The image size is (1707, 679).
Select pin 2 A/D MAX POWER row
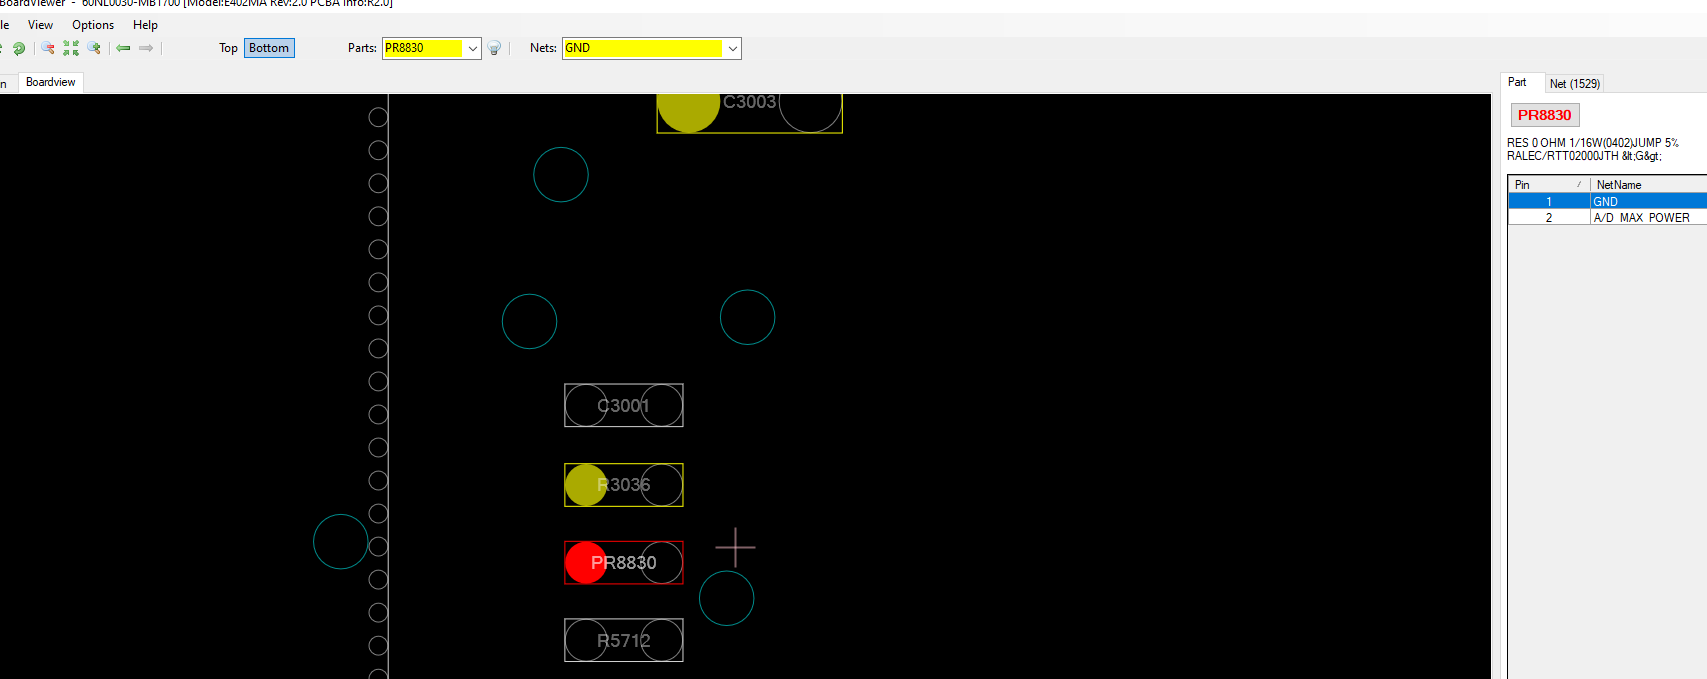pyautogui.click(x=1607, y=217)
